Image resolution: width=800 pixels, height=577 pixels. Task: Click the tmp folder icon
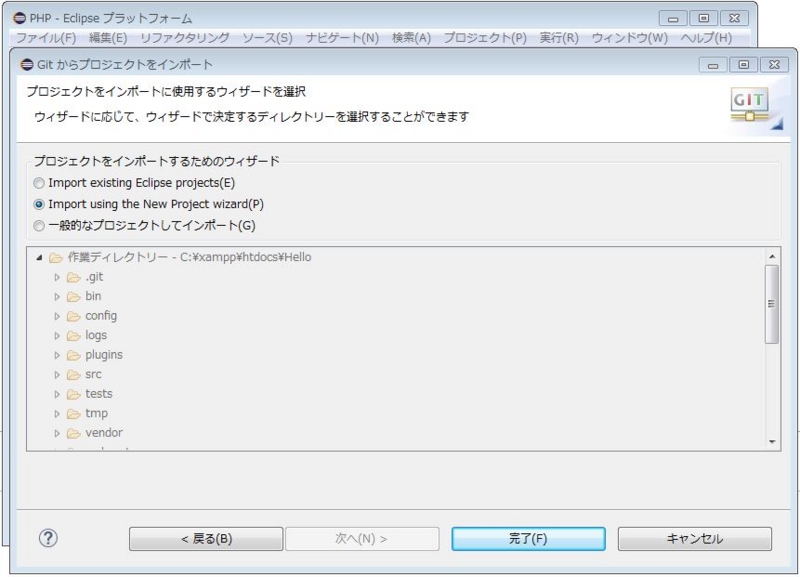click(74, 414)
